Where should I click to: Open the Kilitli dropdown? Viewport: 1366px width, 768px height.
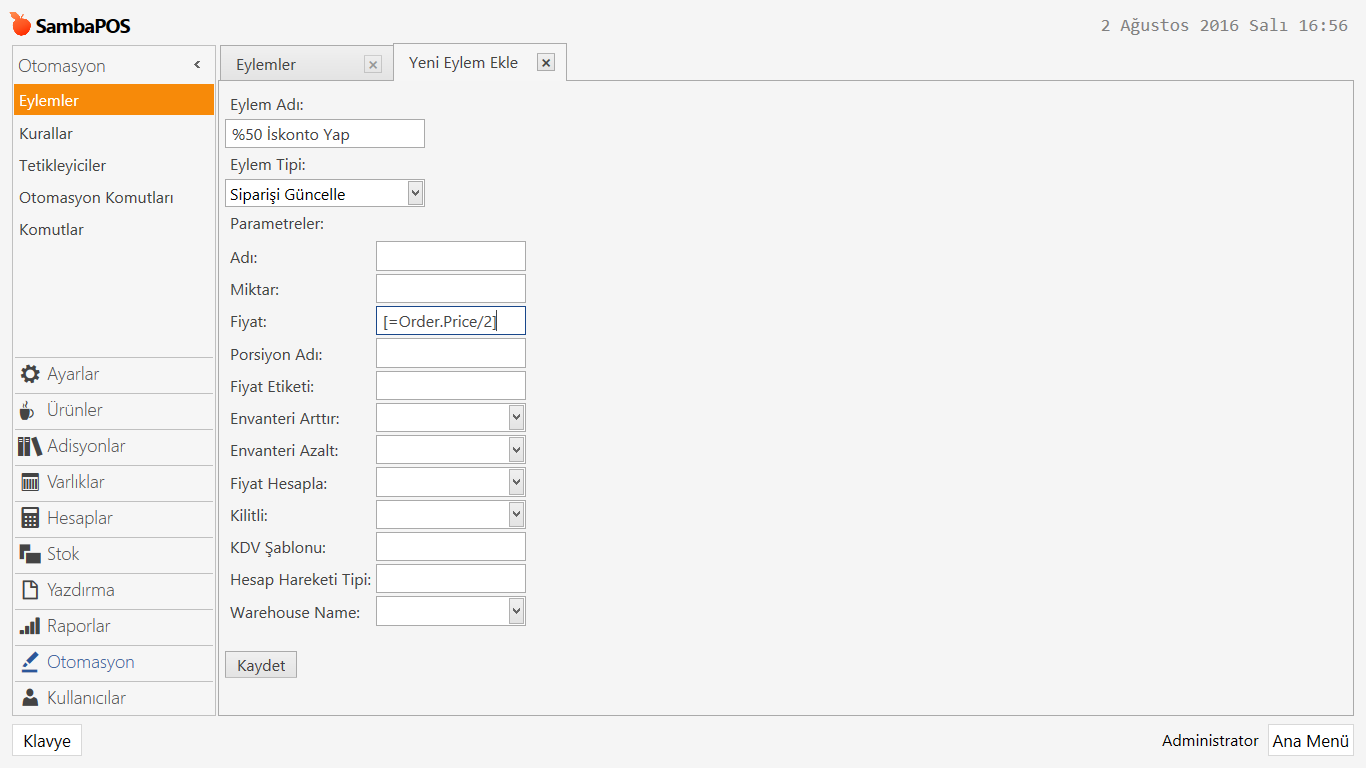(516, 514)
